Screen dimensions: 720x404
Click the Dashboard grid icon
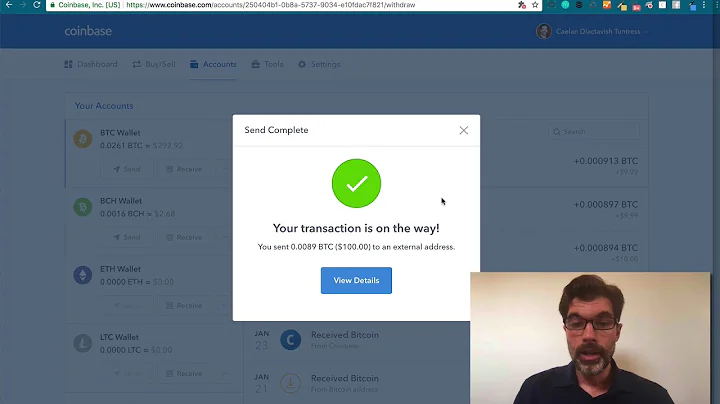click(68, 64)
